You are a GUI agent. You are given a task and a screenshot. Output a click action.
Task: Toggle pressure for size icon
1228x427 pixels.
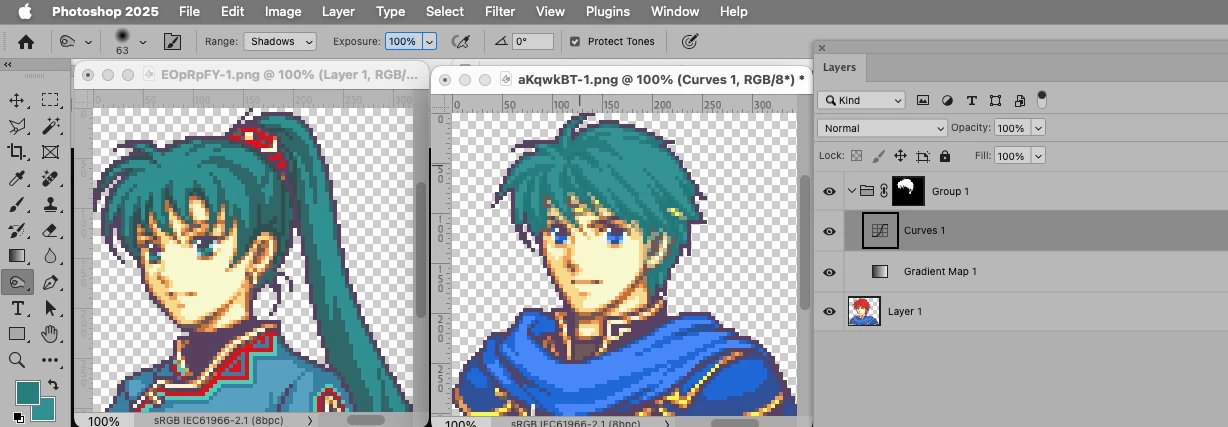689,42
